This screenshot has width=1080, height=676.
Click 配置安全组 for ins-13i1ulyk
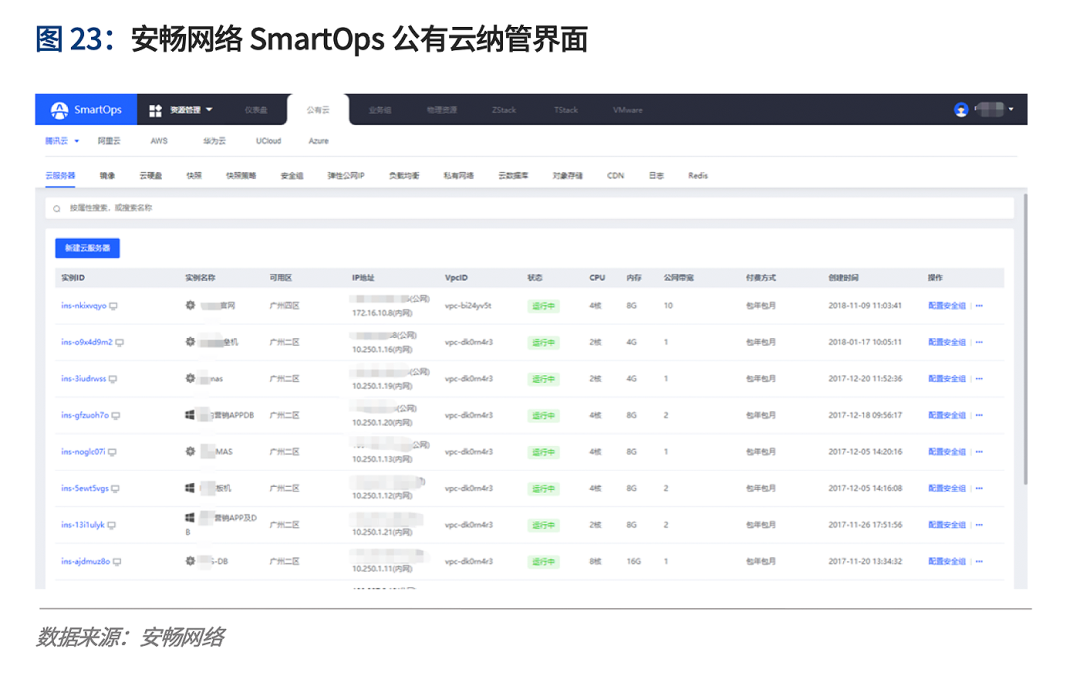point(947,525)
